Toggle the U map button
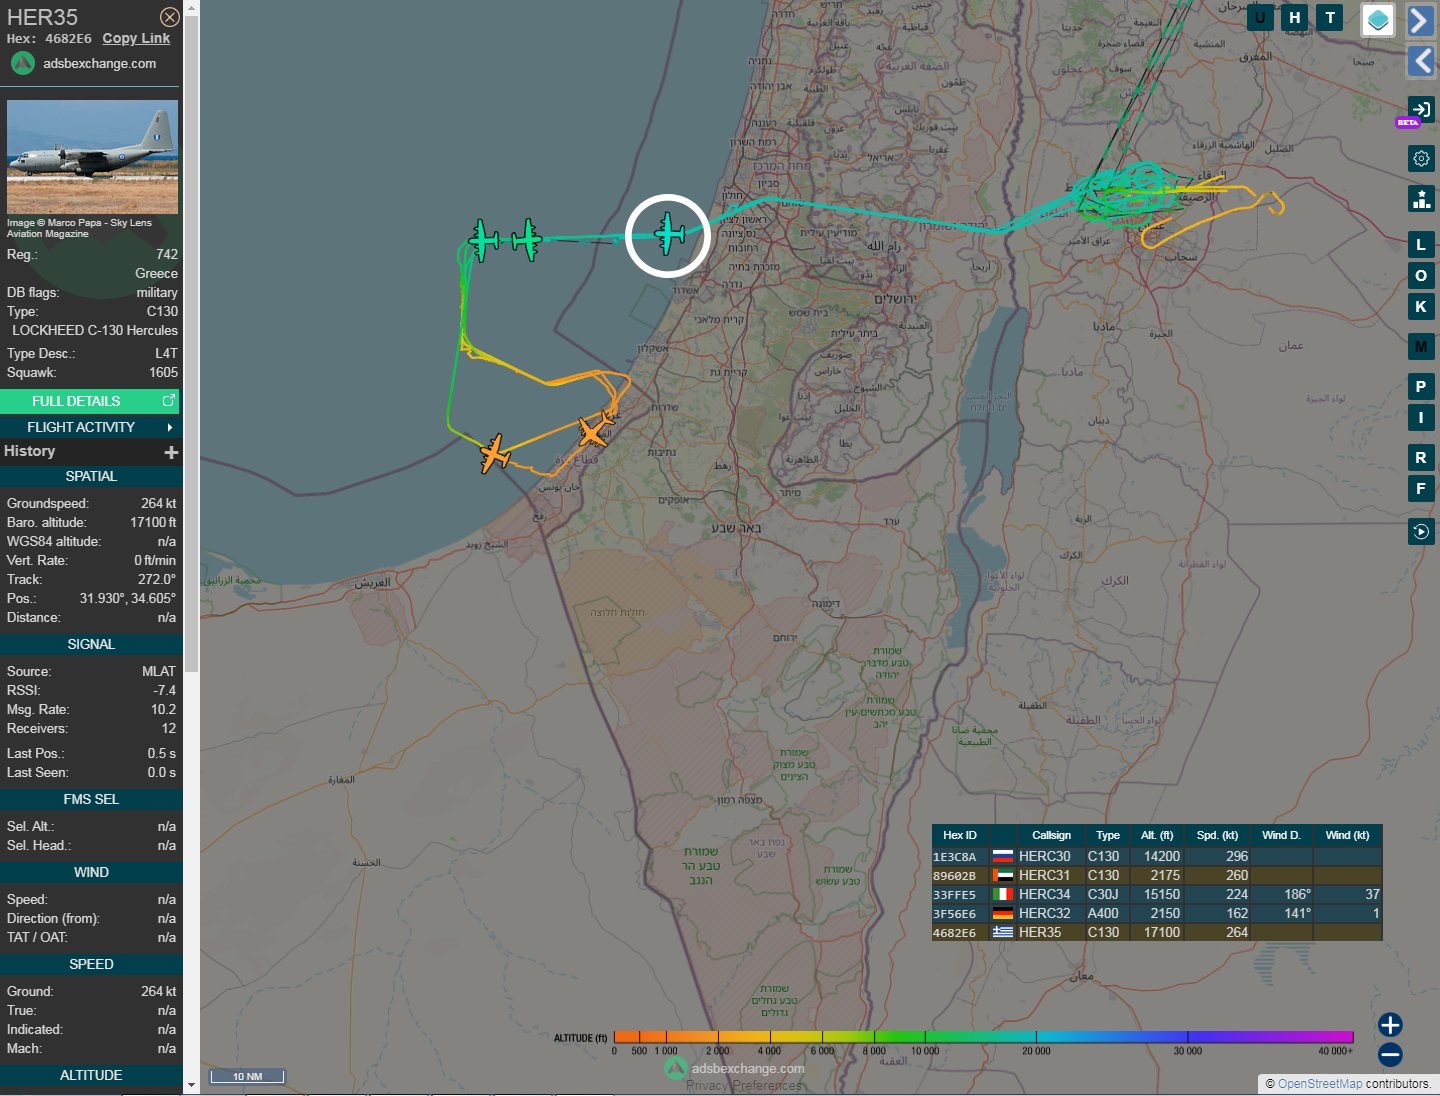This screenshot has height=1096, width=1440. pyautogui.click(x=1260, y=18)
